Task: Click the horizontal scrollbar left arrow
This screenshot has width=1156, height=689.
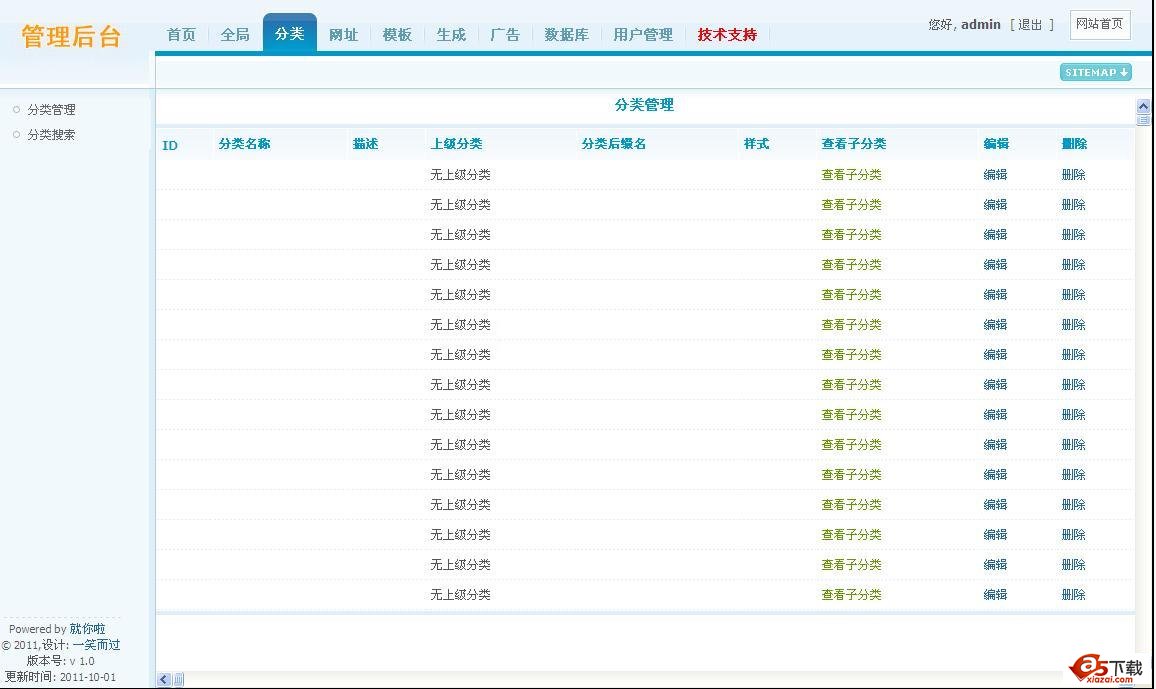Action: tap(164, 680)
